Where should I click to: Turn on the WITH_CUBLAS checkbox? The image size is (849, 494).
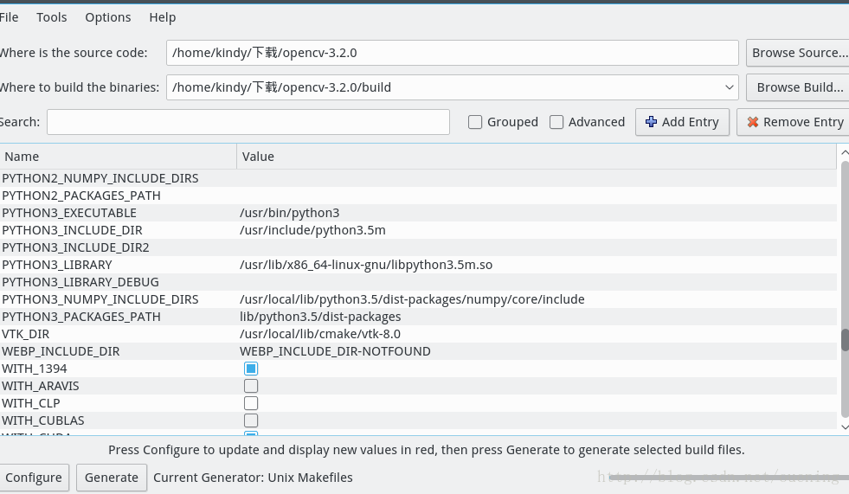pos(251,421)
